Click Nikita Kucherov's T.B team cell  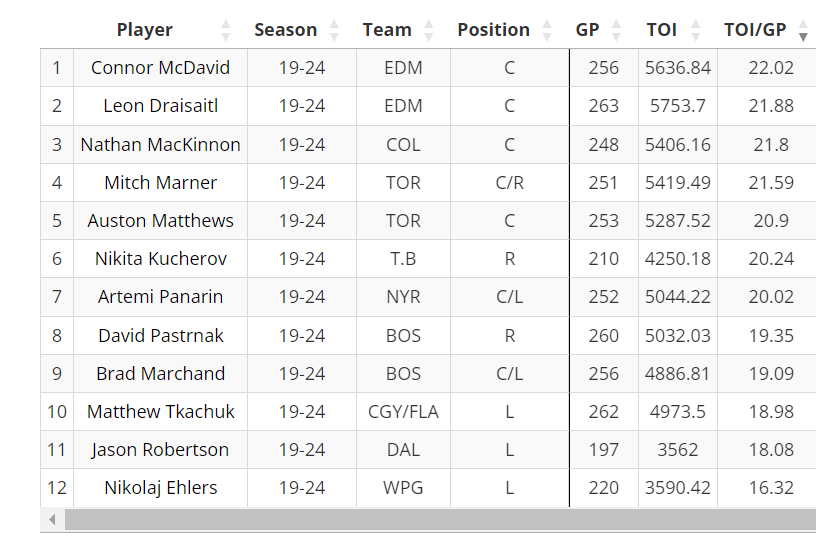(403, 259)
